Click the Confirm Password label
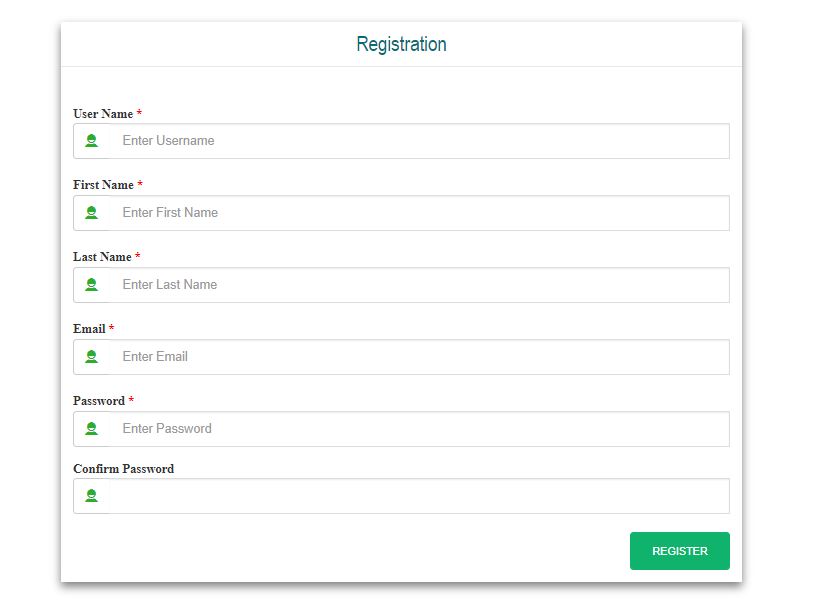The image size is (829, 607). point(123,469)
